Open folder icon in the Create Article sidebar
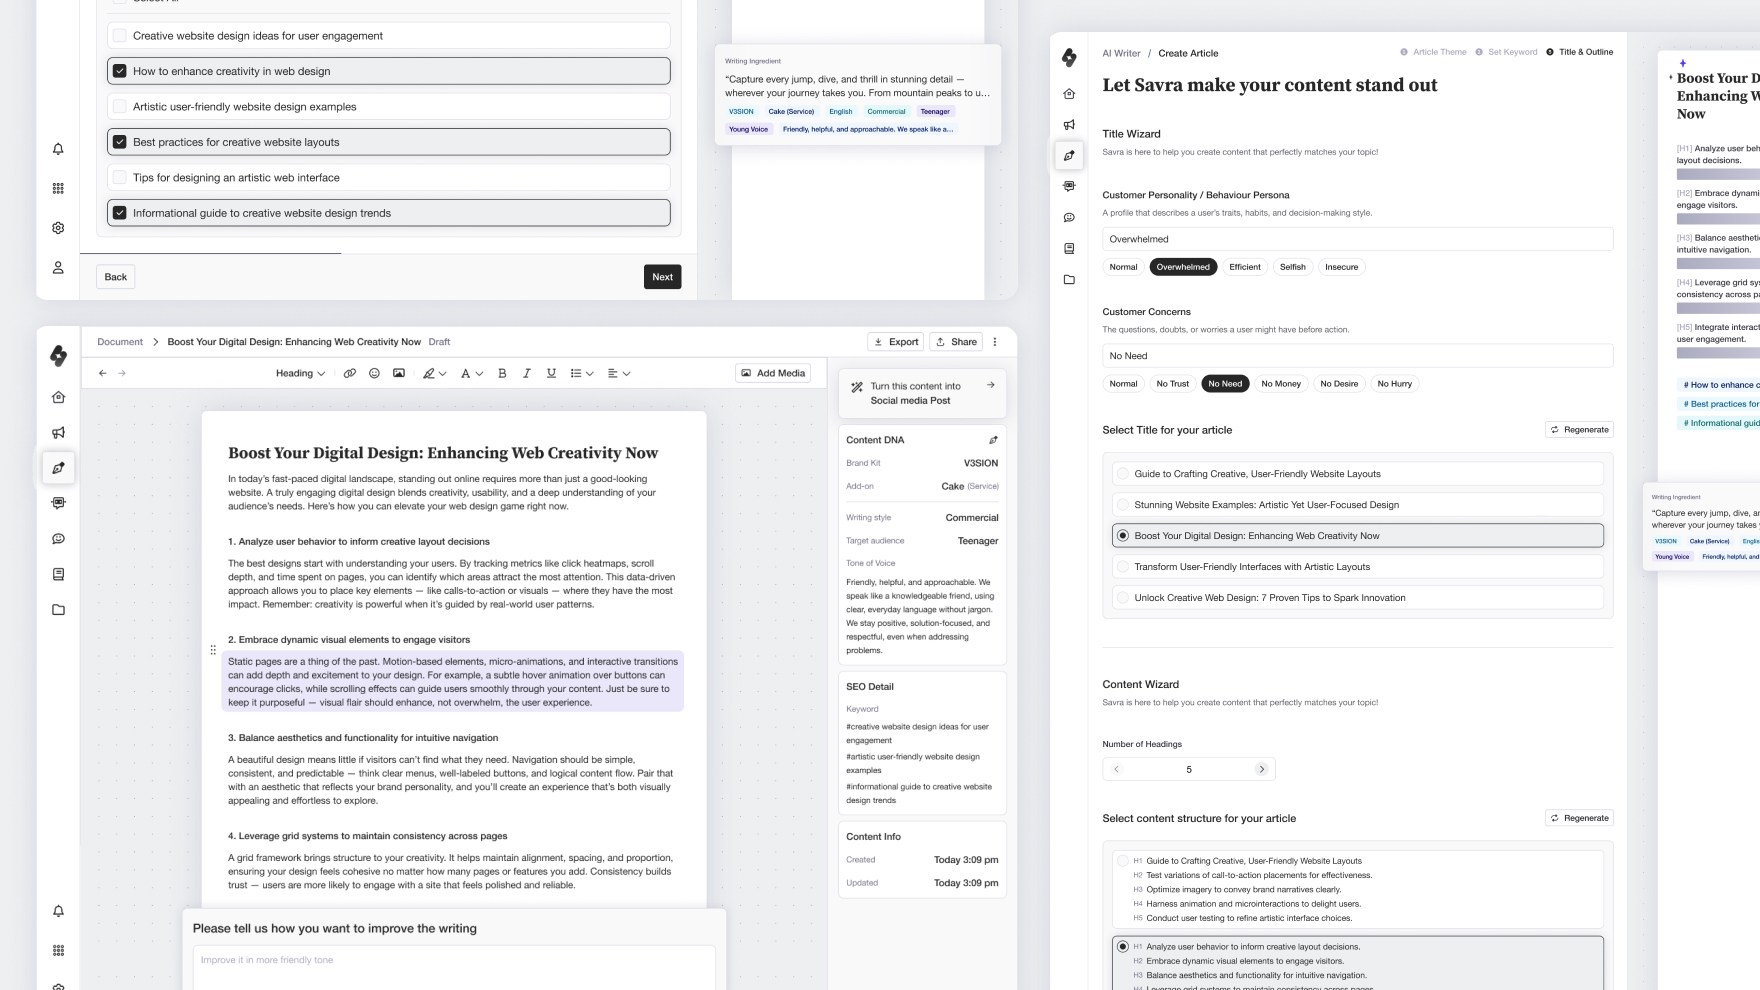This screenshot has height=990, width=1760. point(1069,280)
